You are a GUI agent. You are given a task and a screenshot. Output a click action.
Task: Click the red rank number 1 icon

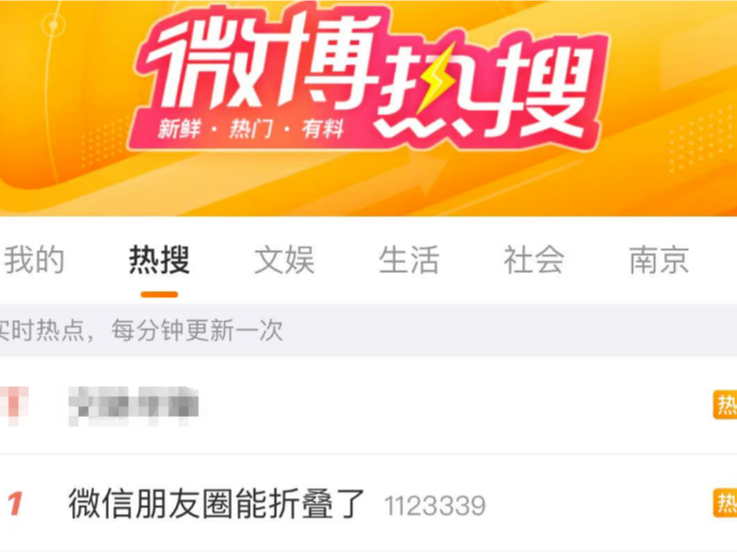click(x=15, y=504)
